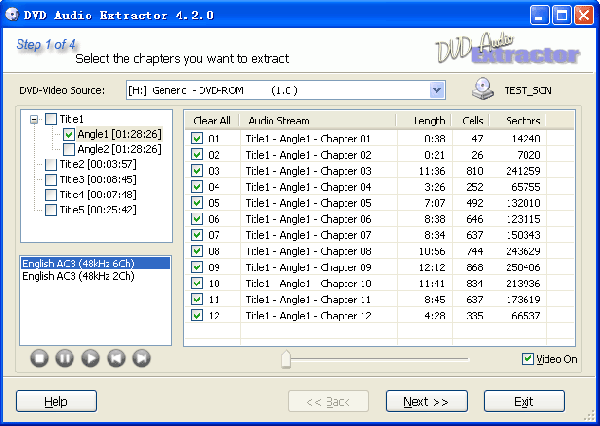Click the Title5 [00:25:42] tree label

pyautogui.click(x=98, y=210)
